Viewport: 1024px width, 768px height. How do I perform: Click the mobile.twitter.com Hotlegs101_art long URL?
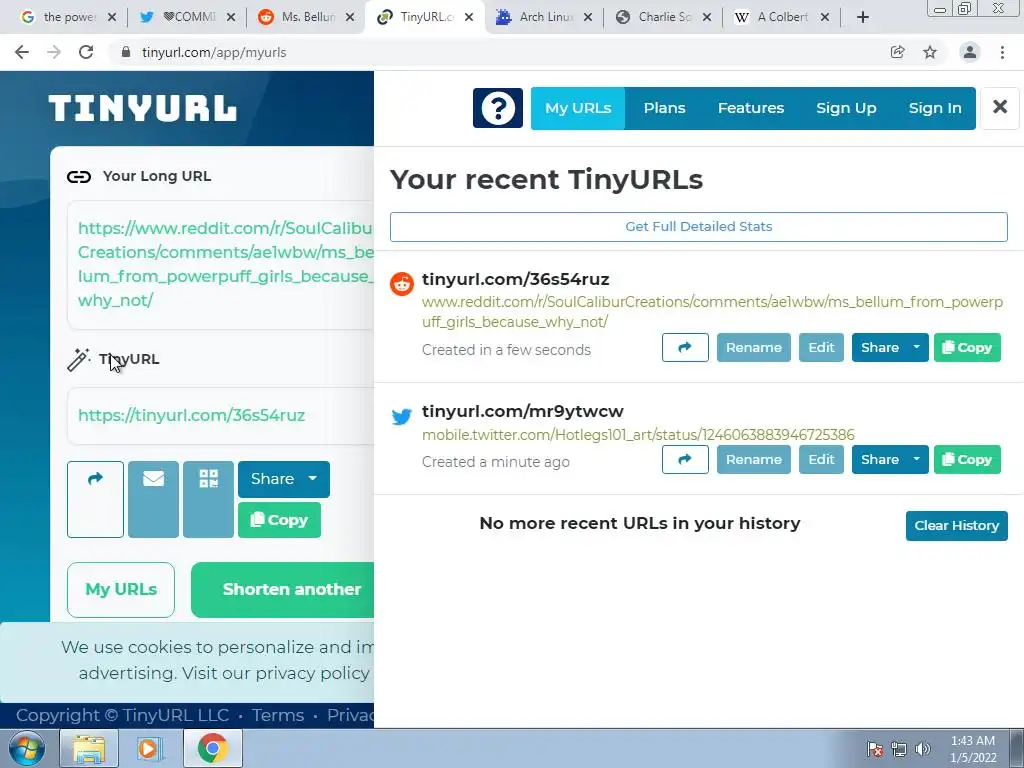click(638, 435)
